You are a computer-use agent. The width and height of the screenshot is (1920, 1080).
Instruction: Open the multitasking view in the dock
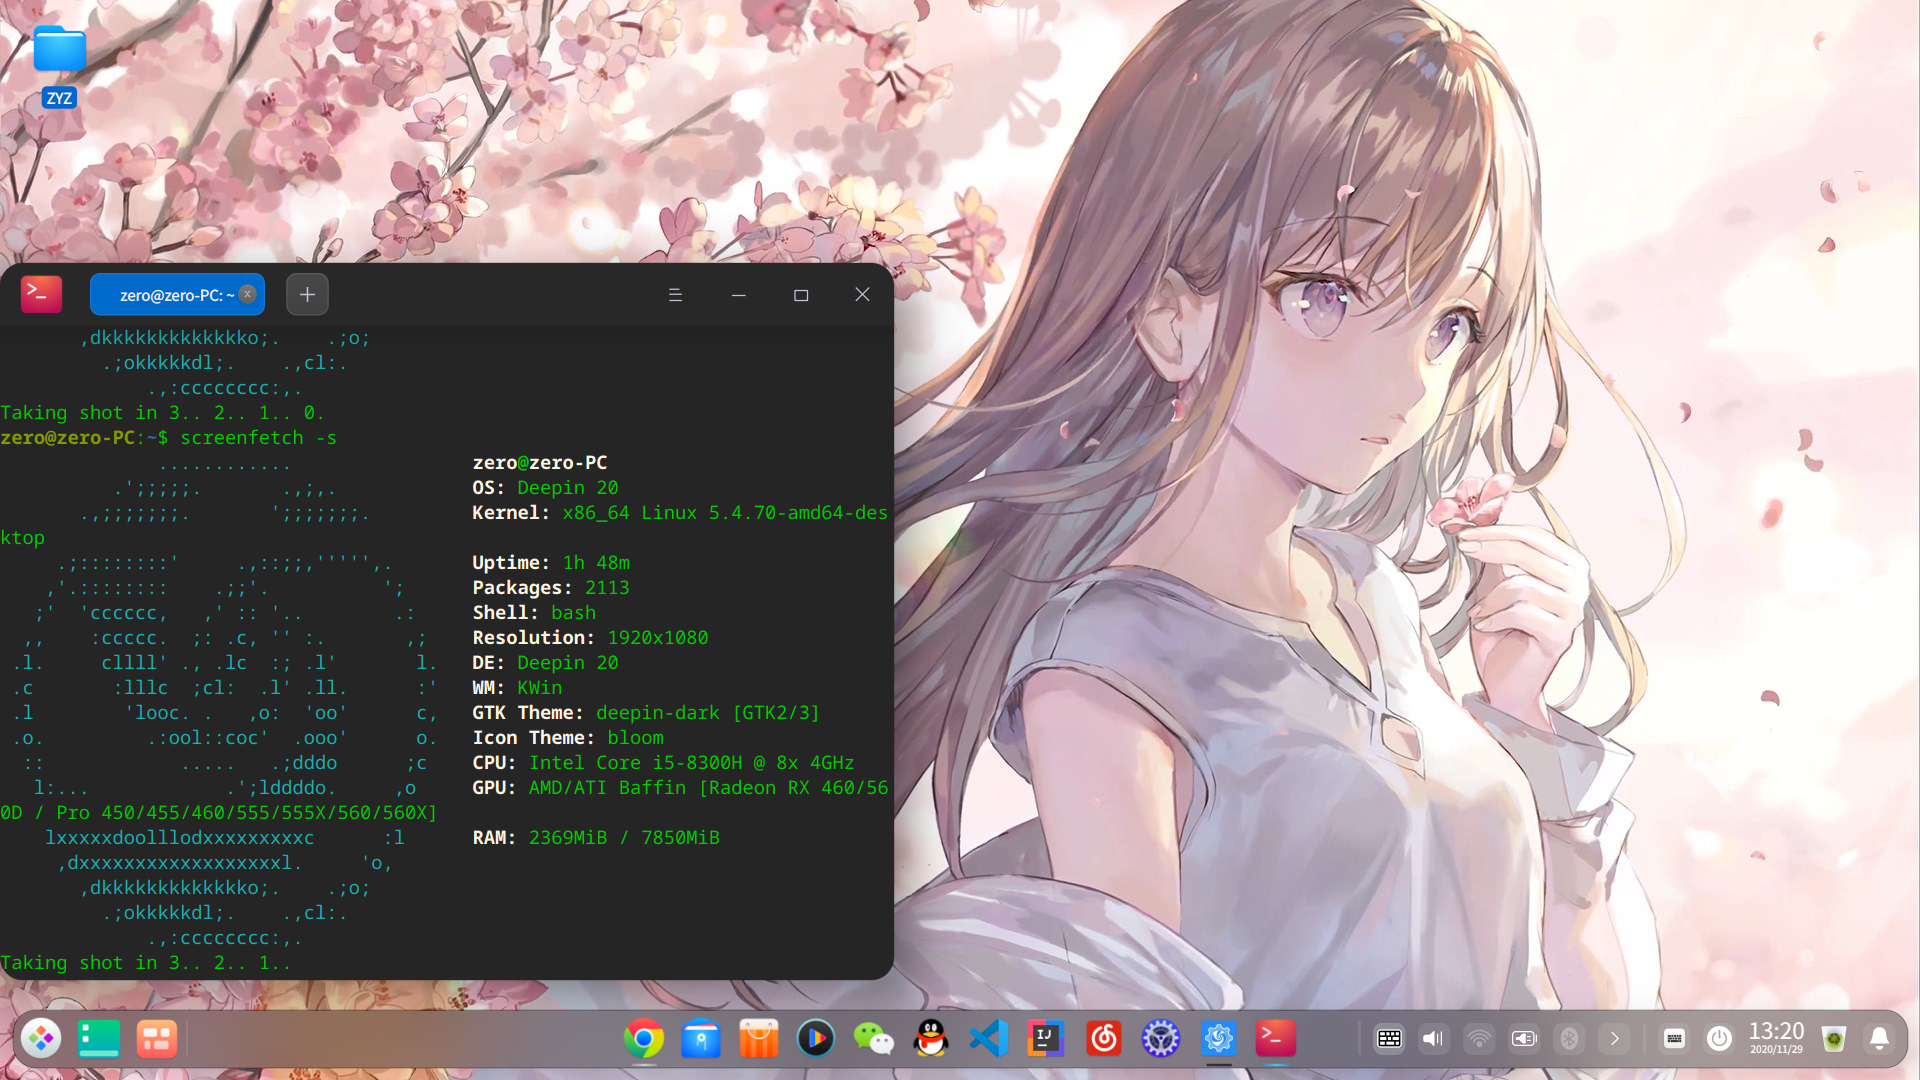coord(157,1039)
